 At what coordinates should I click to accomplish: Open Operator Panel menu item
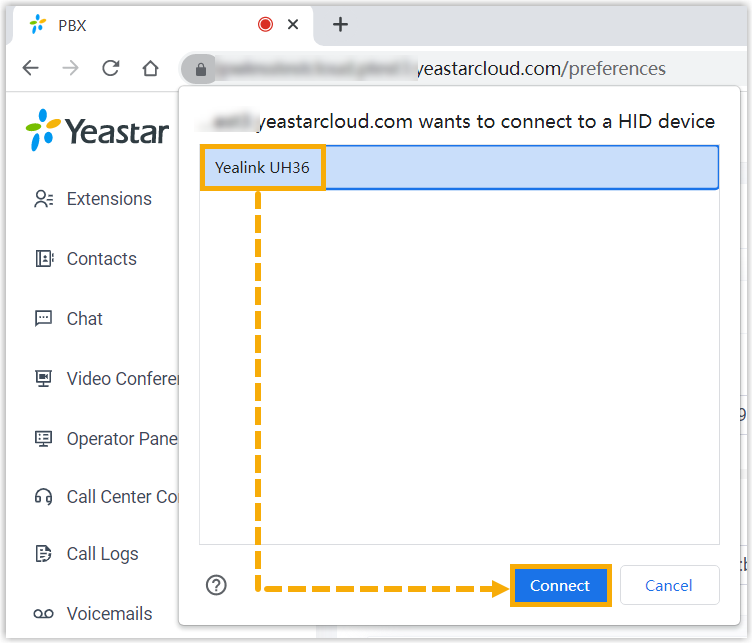coord(122,438)
